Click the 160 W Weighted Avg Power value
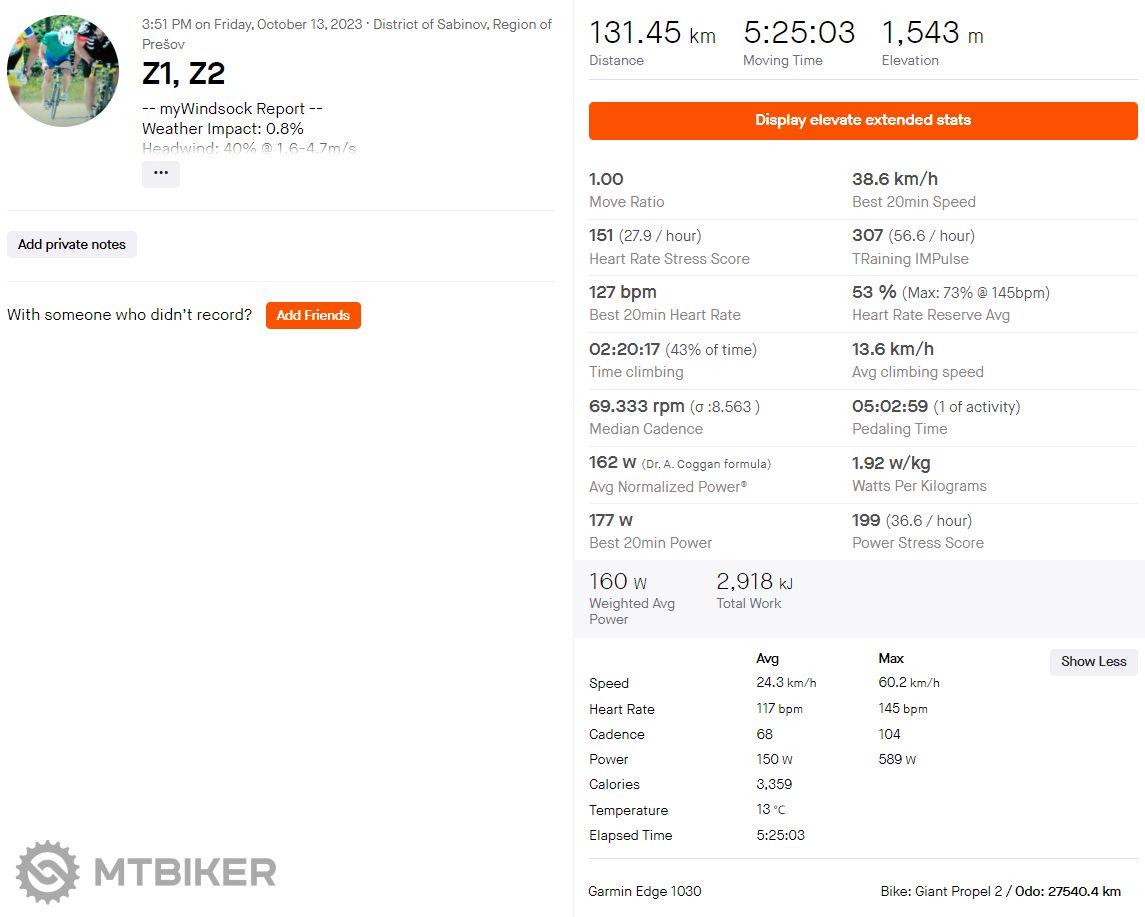 coord(618,581)
